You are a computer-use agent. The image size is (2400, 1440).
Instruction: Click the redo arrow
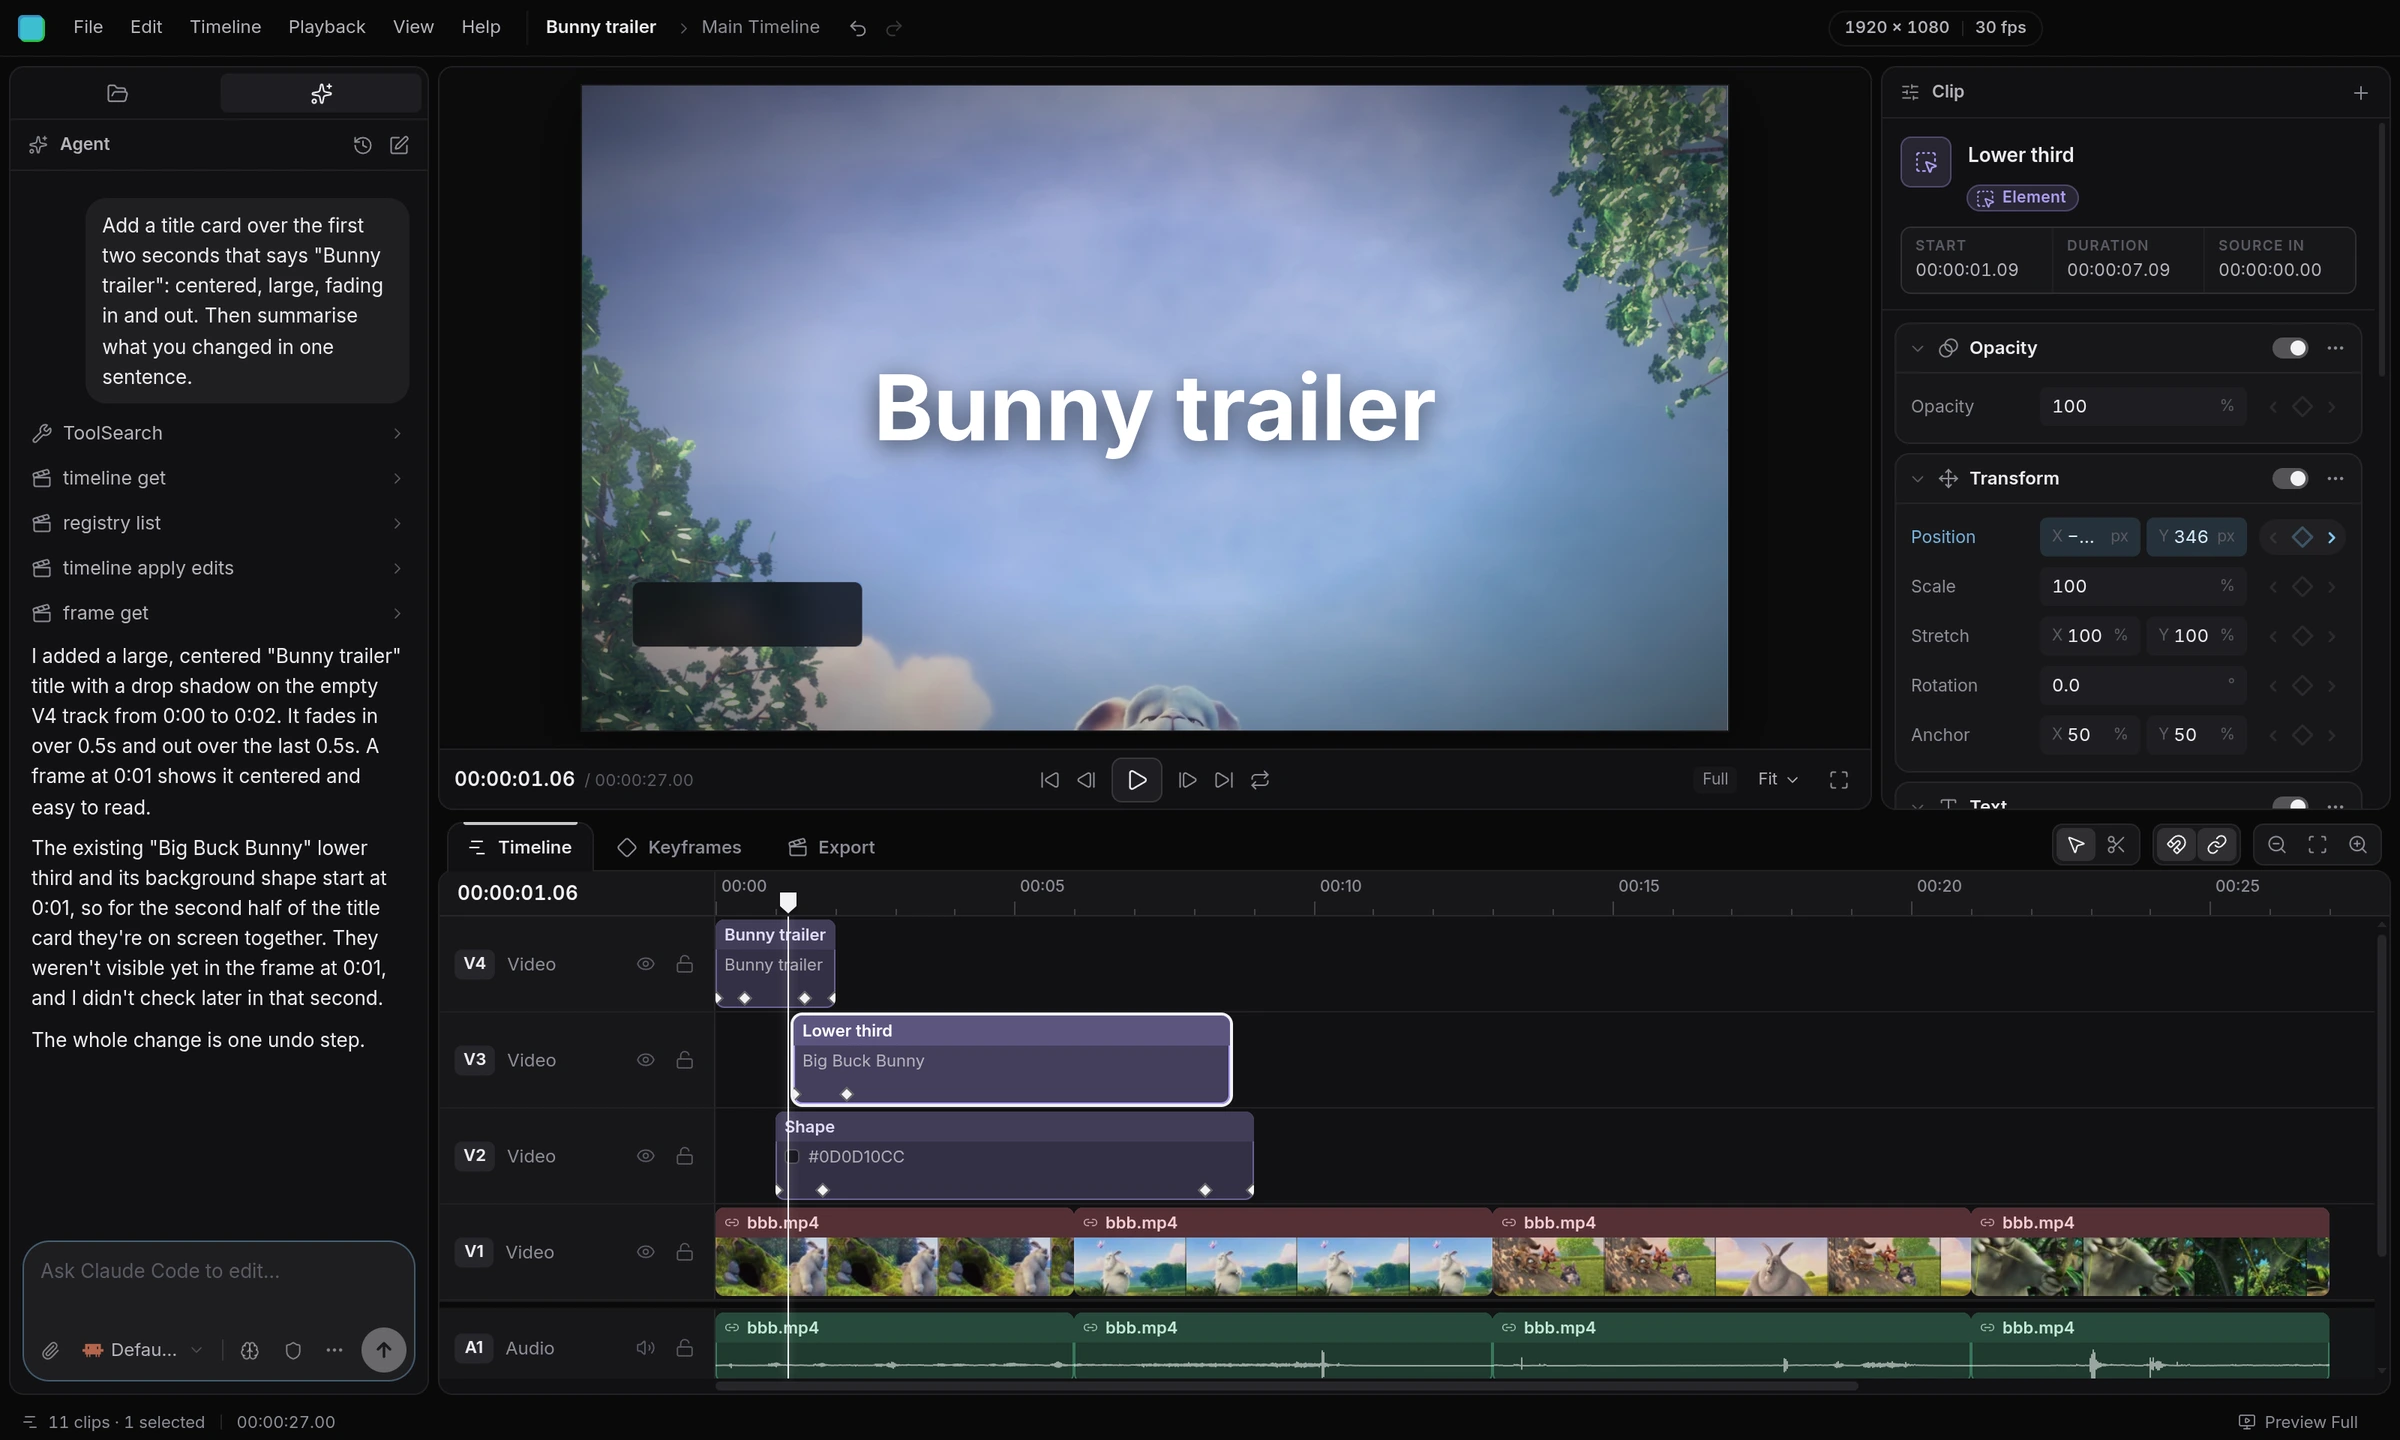[894, 28]
